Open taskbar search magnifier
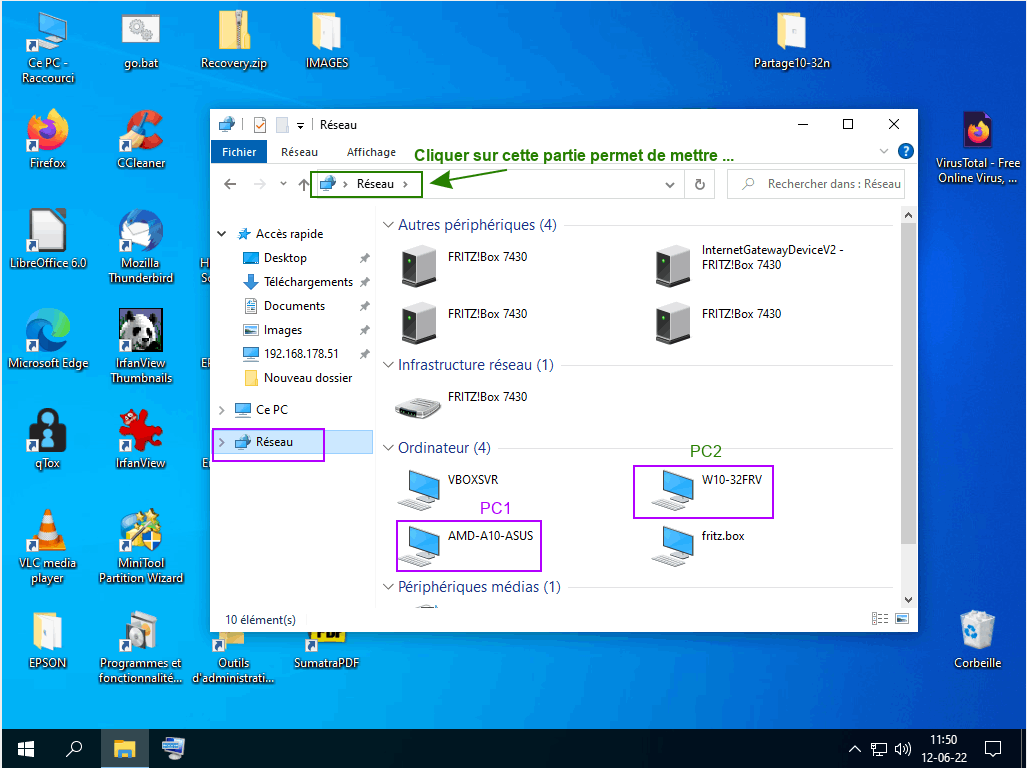 tap(74, 748)
